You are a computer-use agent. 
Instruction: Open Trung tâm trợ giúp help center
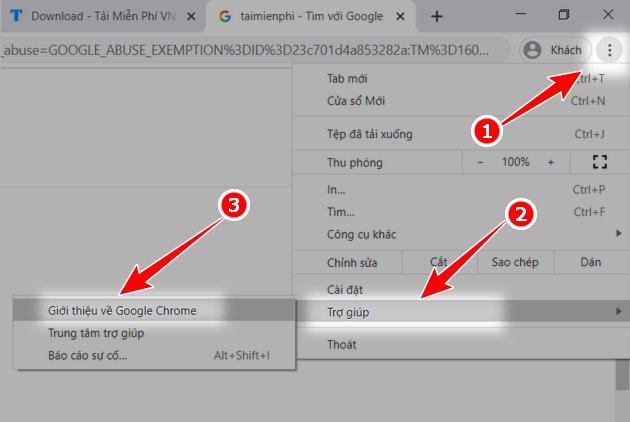pyautogui.click(x=154, y=333)
